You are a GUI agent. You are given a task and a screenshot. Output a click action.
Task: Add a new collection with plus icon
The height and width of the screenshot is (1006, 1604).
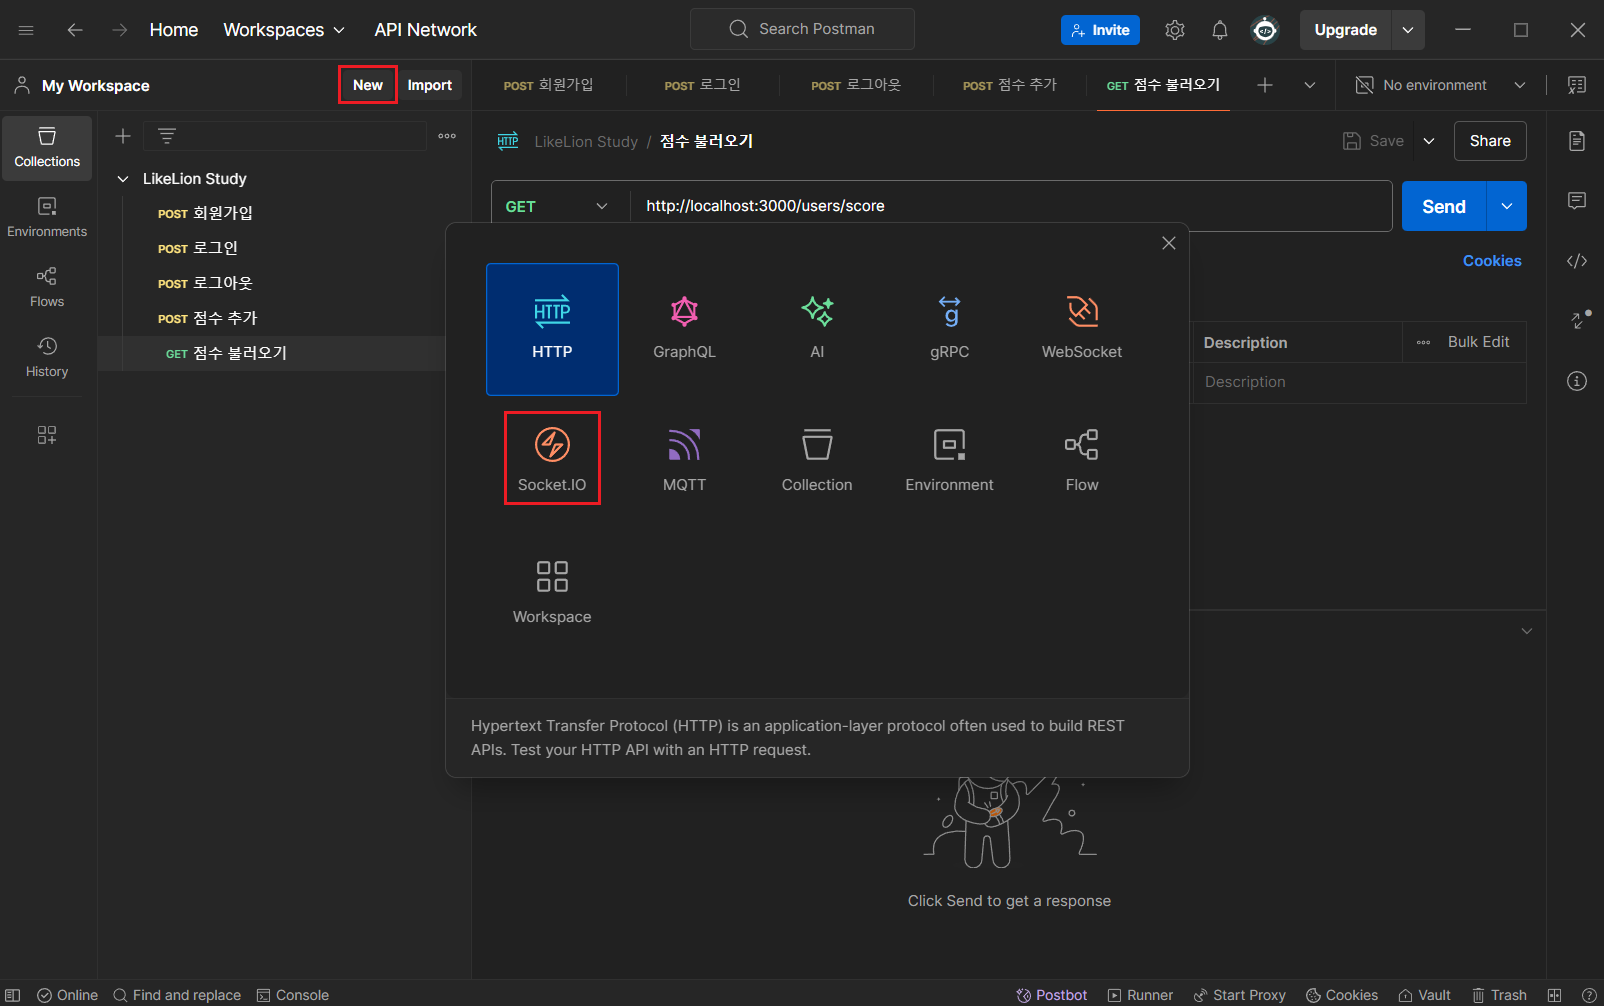123,136
